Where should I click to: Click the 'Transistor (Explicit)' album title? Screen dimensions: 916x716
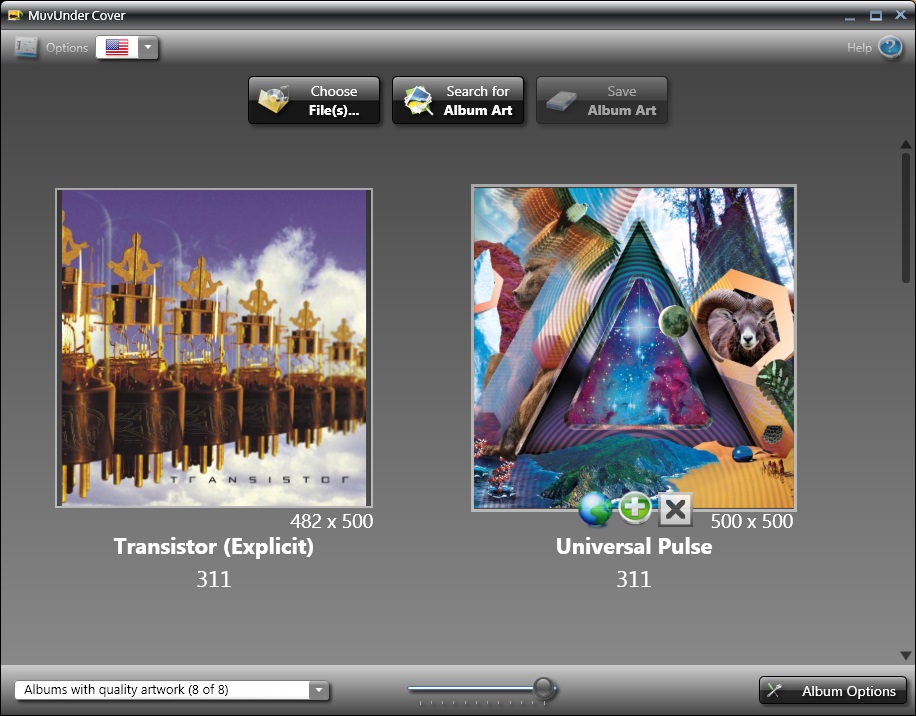click(x=214, y=547)
